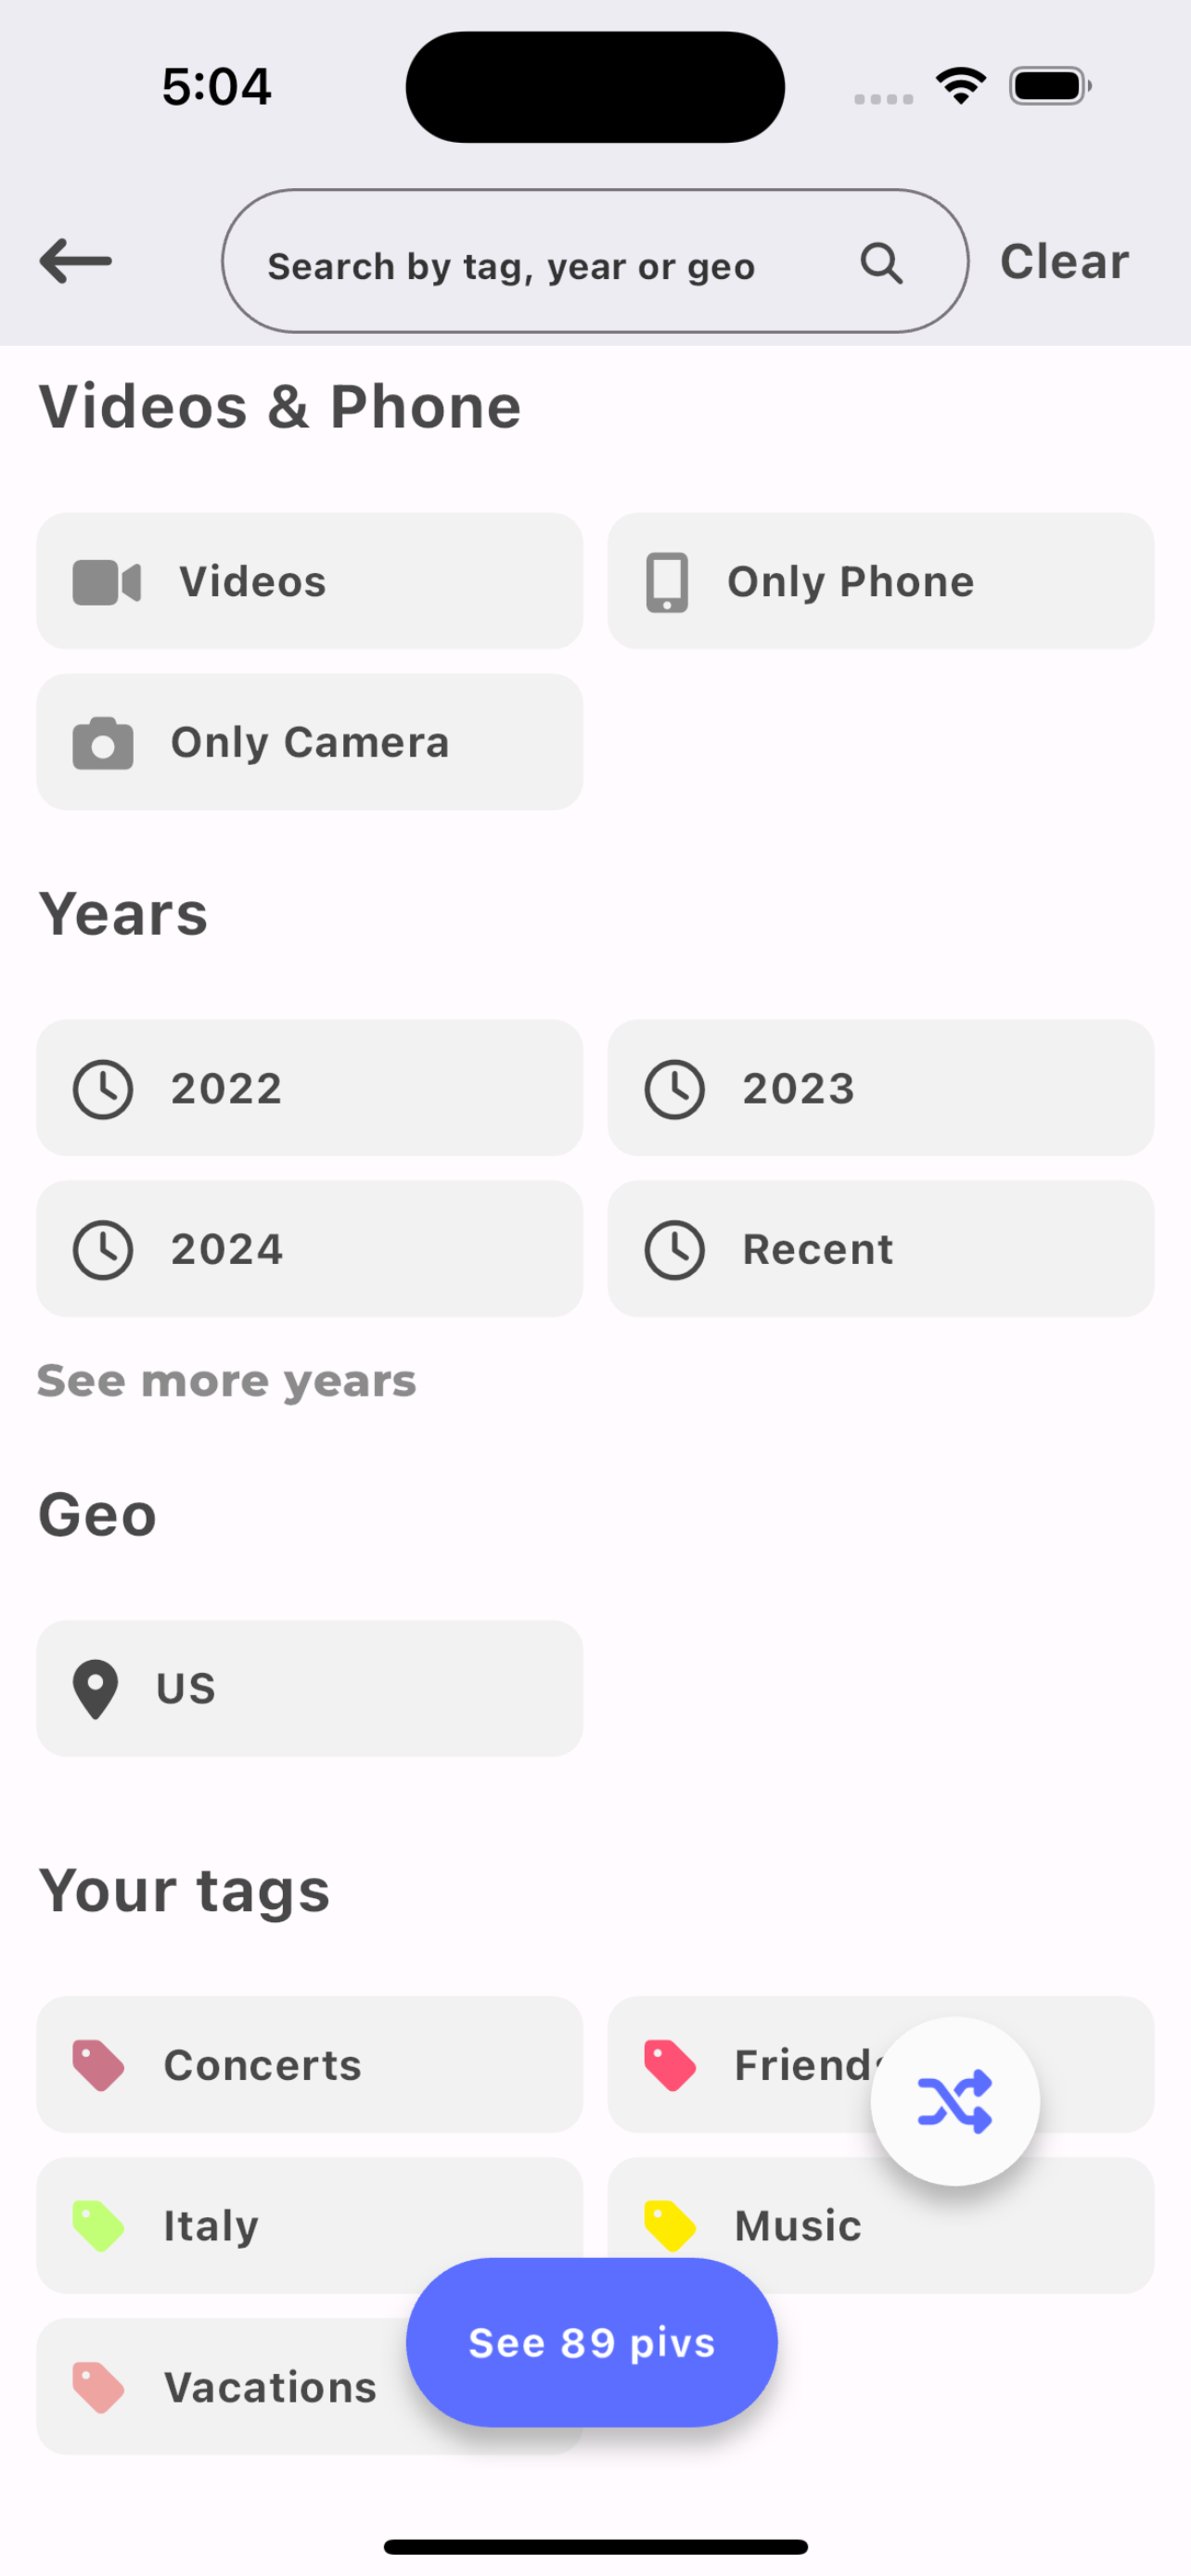Select the Concerts tag
Image resolution: width=1191 pixels, height=2576 pixels.
(x=309, y=2065)
